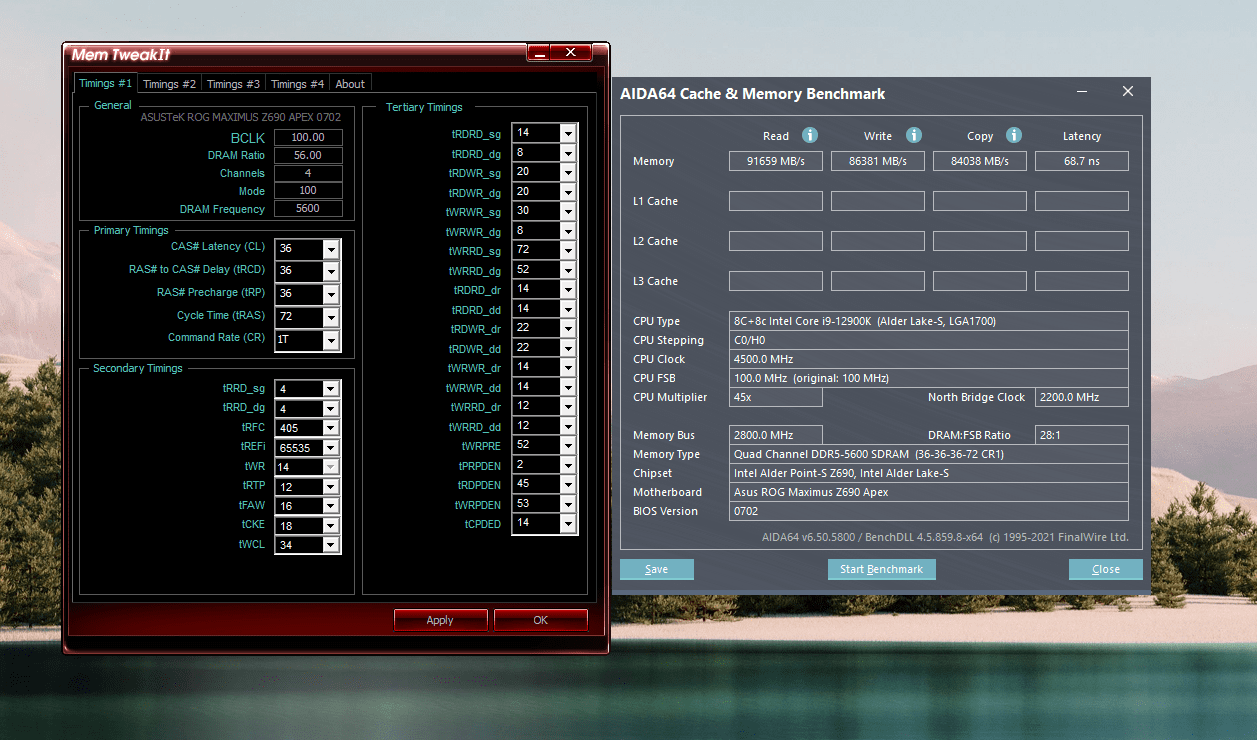The height and width of the screenshot is (740, 1257).
Task: Close the AIDA64 benchmark window
Action: (1128, 92)
